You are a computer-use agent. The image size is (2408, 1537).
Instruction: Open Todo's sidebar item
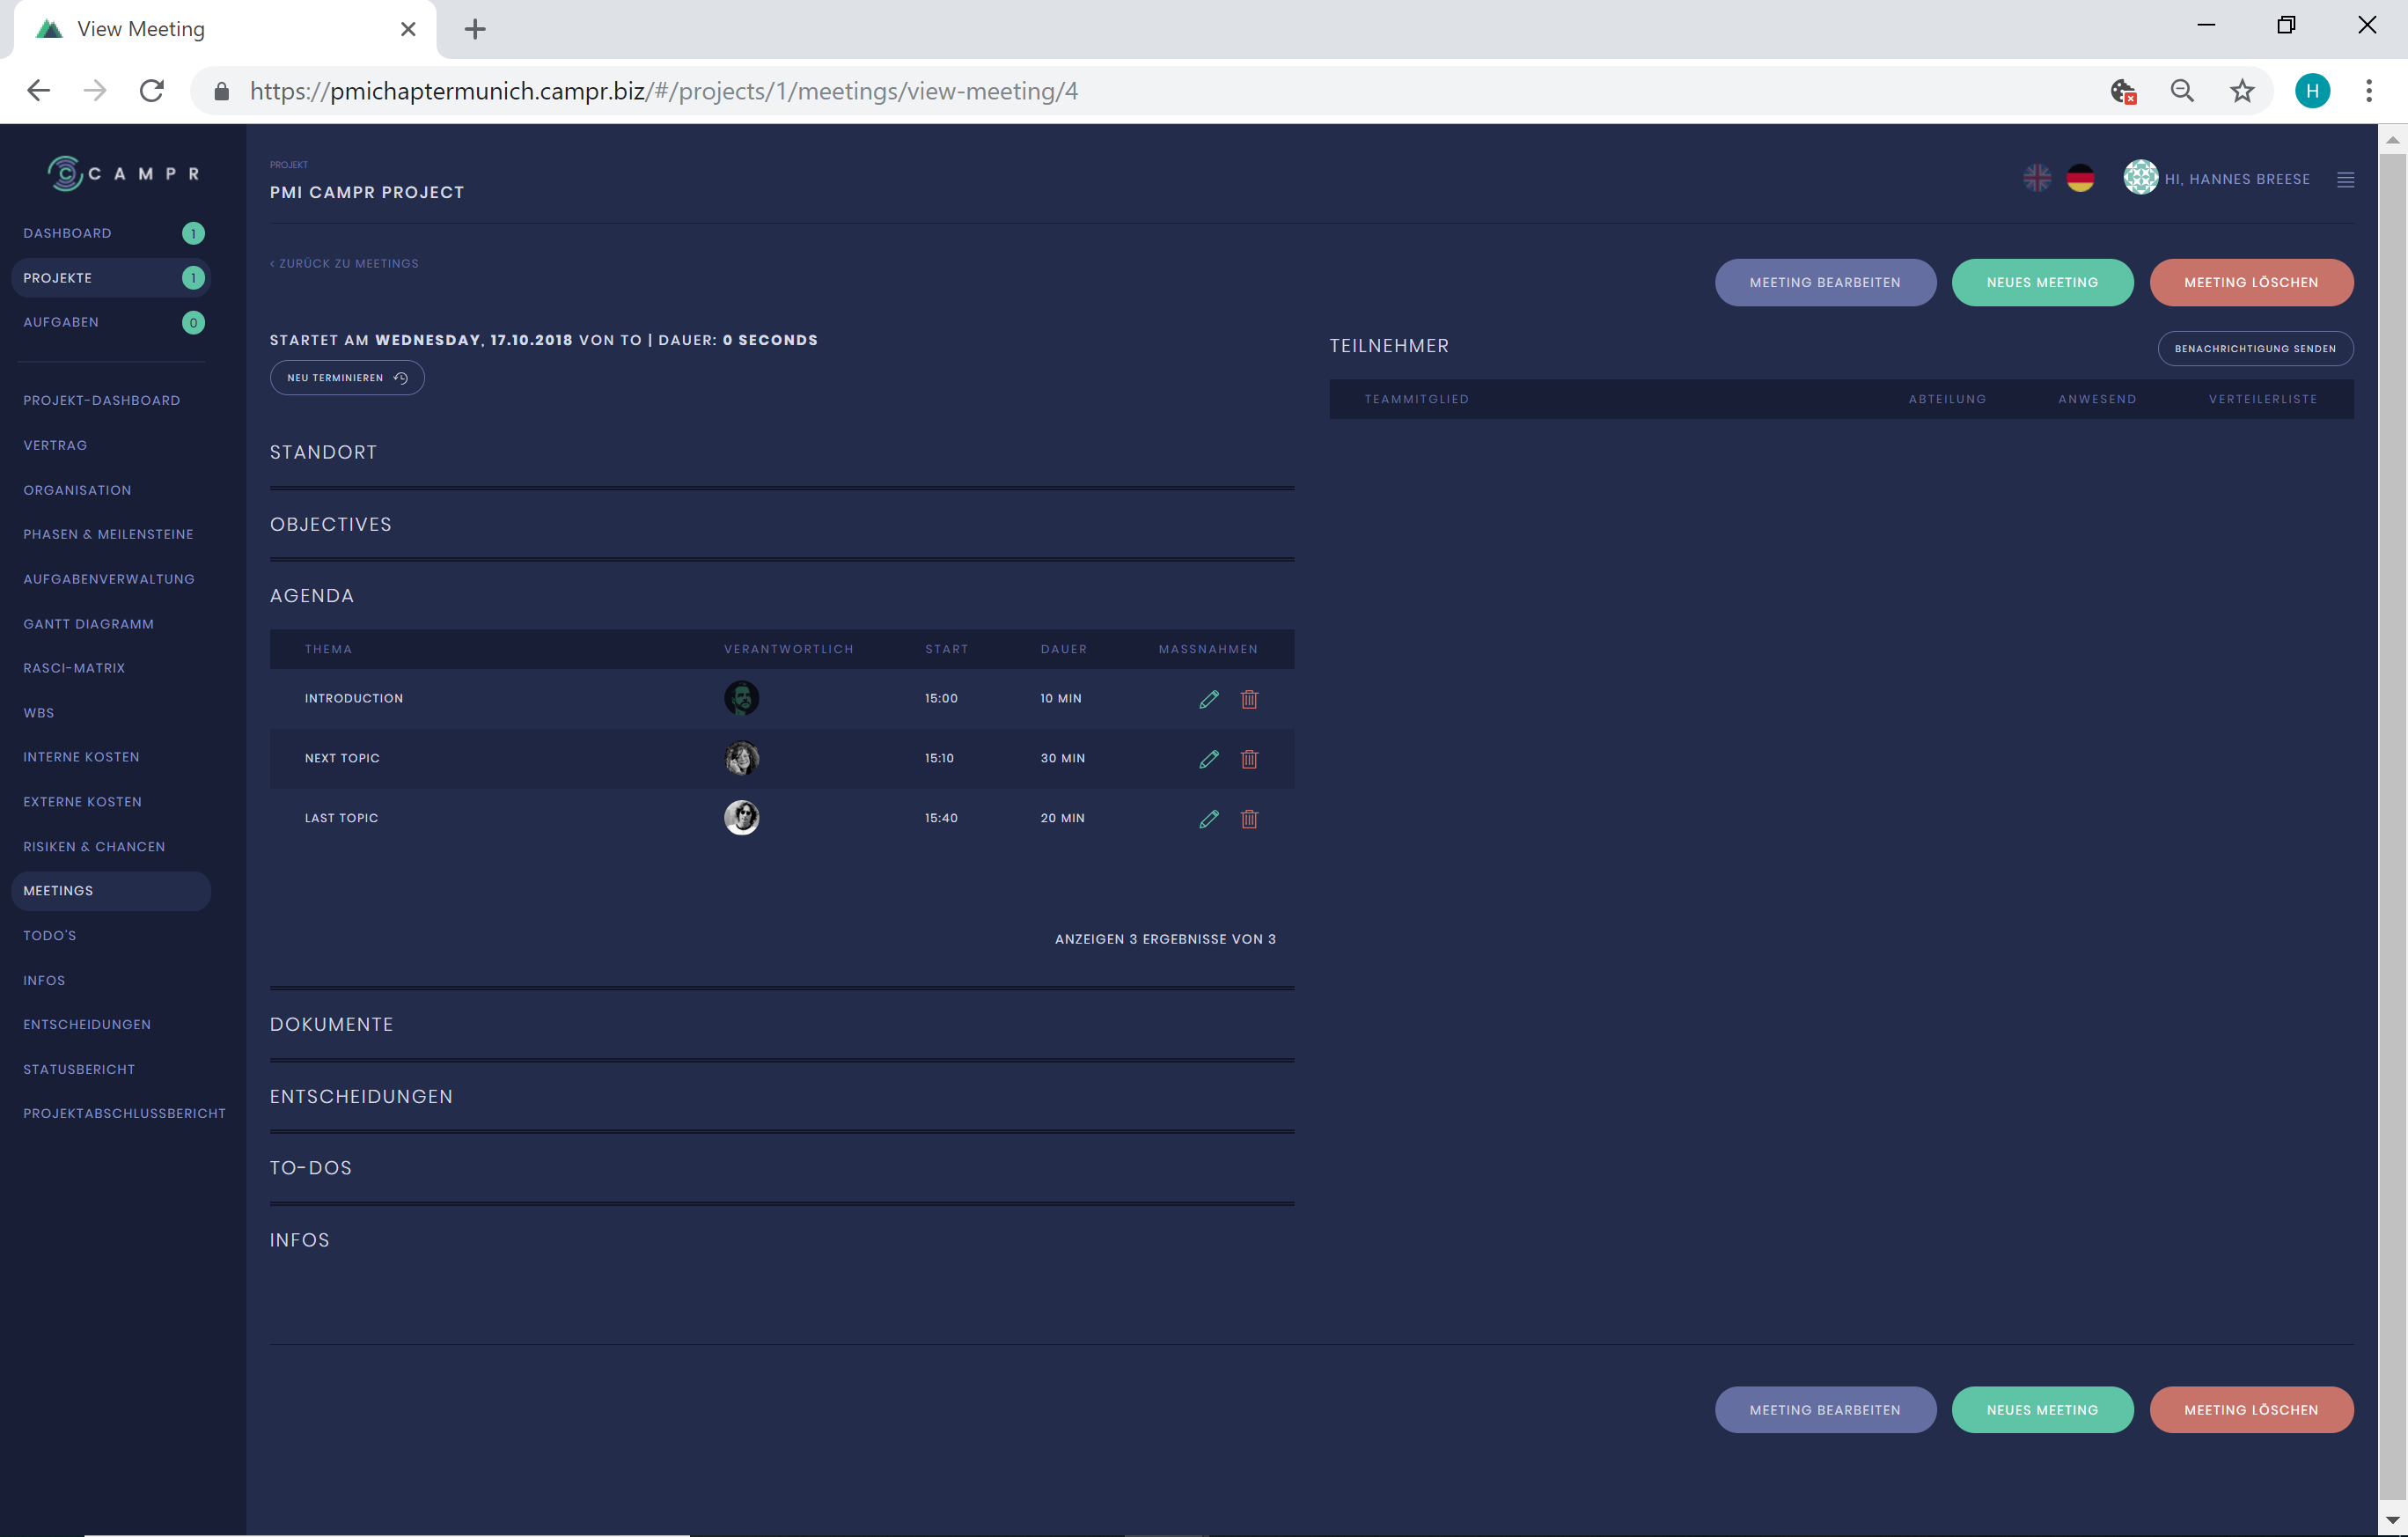[x=50, y=936]
